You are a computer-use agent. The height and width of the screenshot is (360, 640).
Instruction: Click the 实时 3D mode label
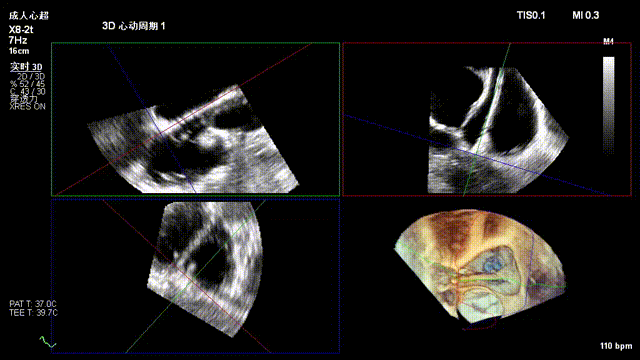26,67
